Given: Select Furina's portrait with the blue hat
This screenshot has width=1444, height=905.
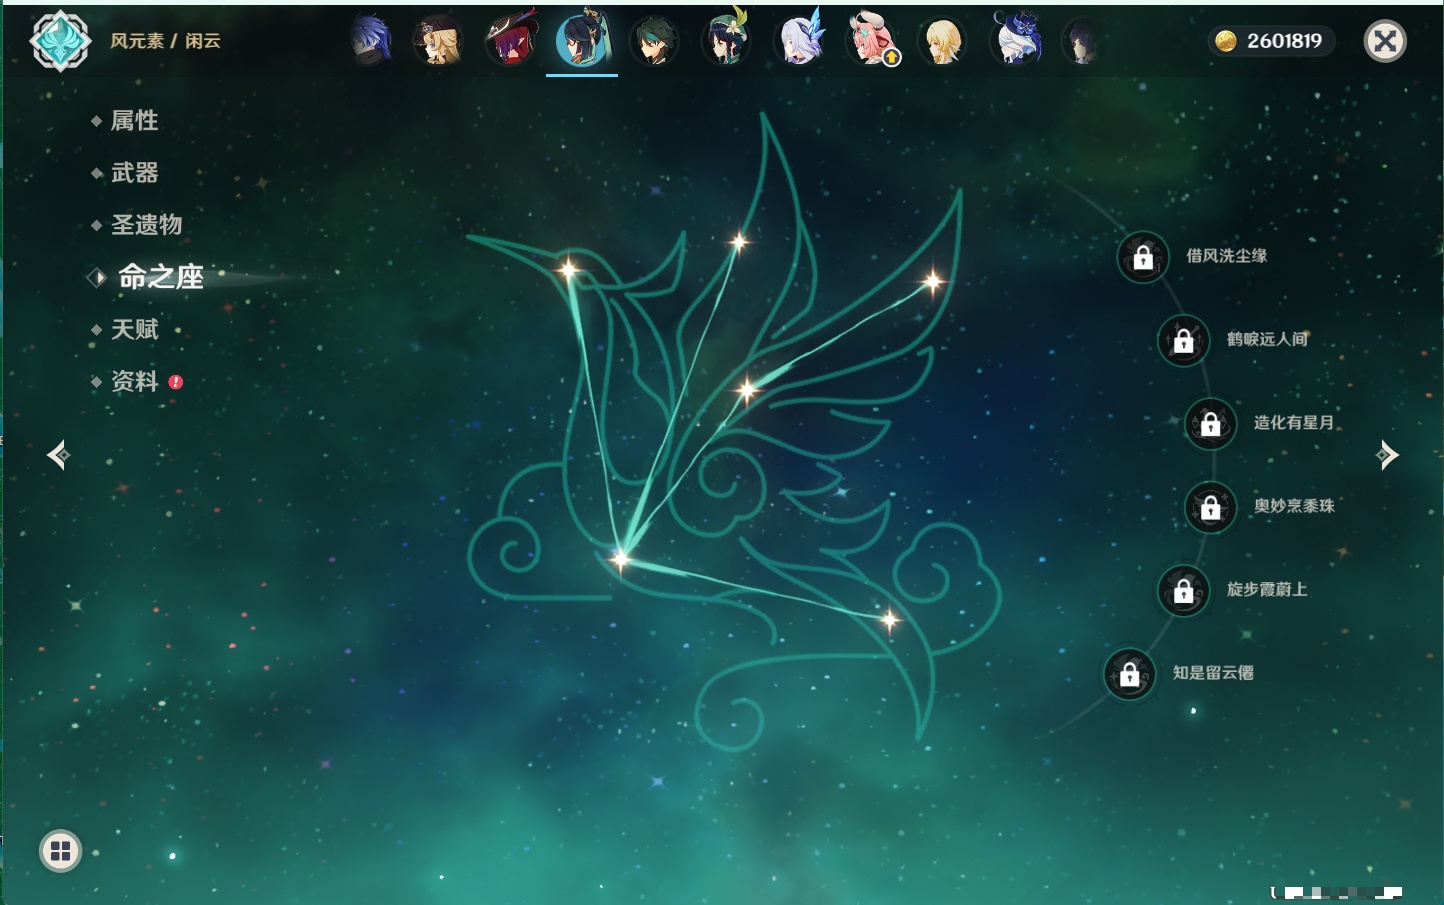Looking at the screenshot, I should (x=1014, y=41).
